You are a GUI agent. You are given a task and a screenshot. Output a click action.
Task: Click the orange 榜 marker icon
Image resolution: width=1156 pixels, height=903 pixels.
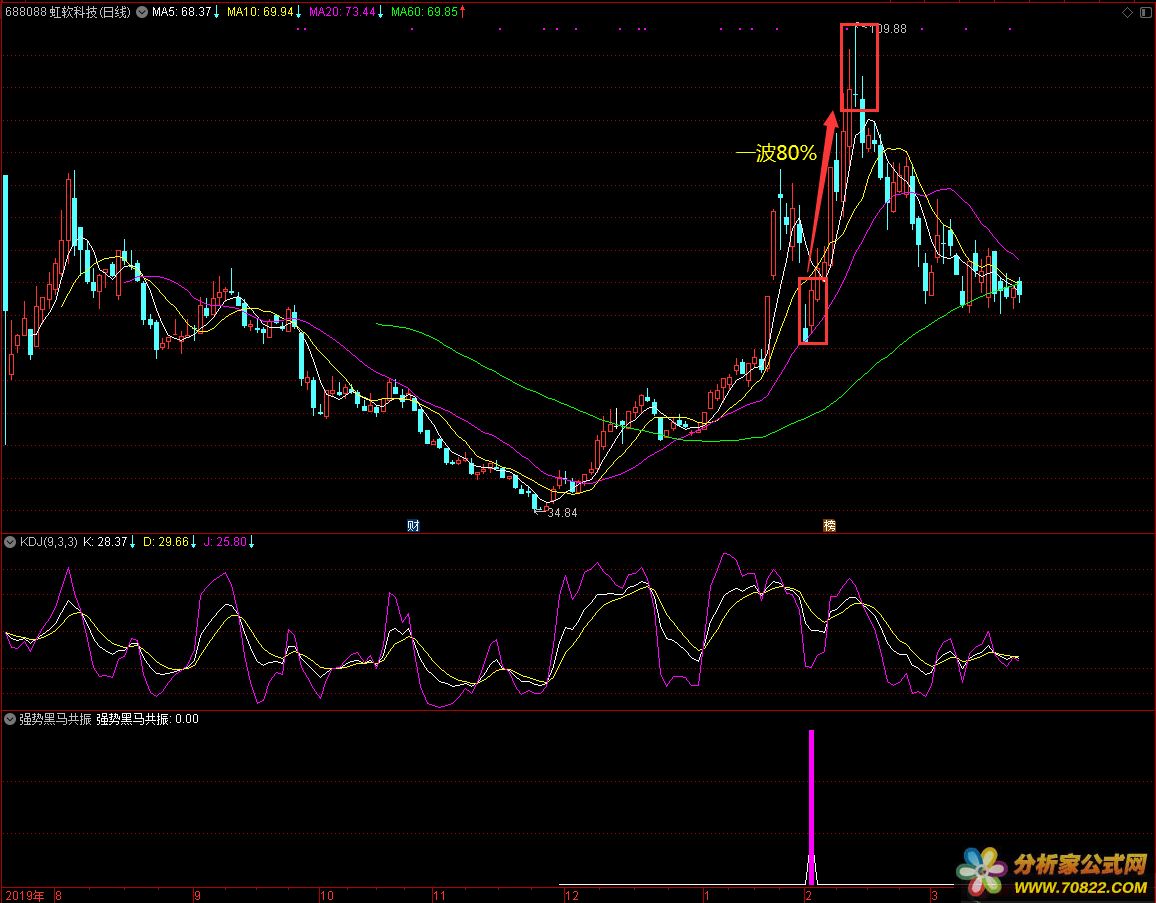coord(828,525)
